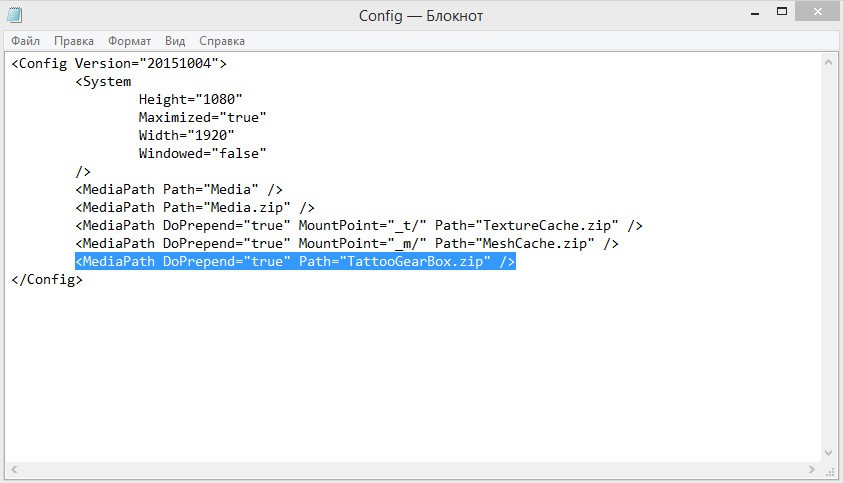Click the vertical scrollbar up arrow
The height and width of the screenshot is (483, 843).
click(x=828, y=62)
